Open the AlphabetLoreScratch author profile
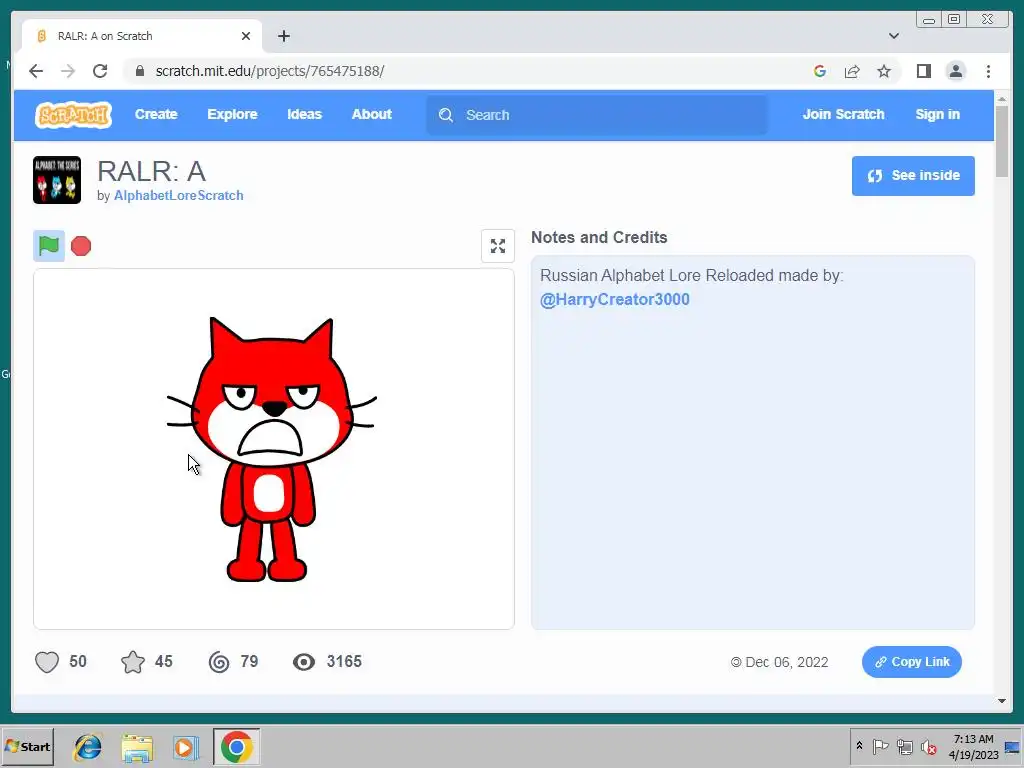This screenshot has width=1024, height=768. point(178,195)
